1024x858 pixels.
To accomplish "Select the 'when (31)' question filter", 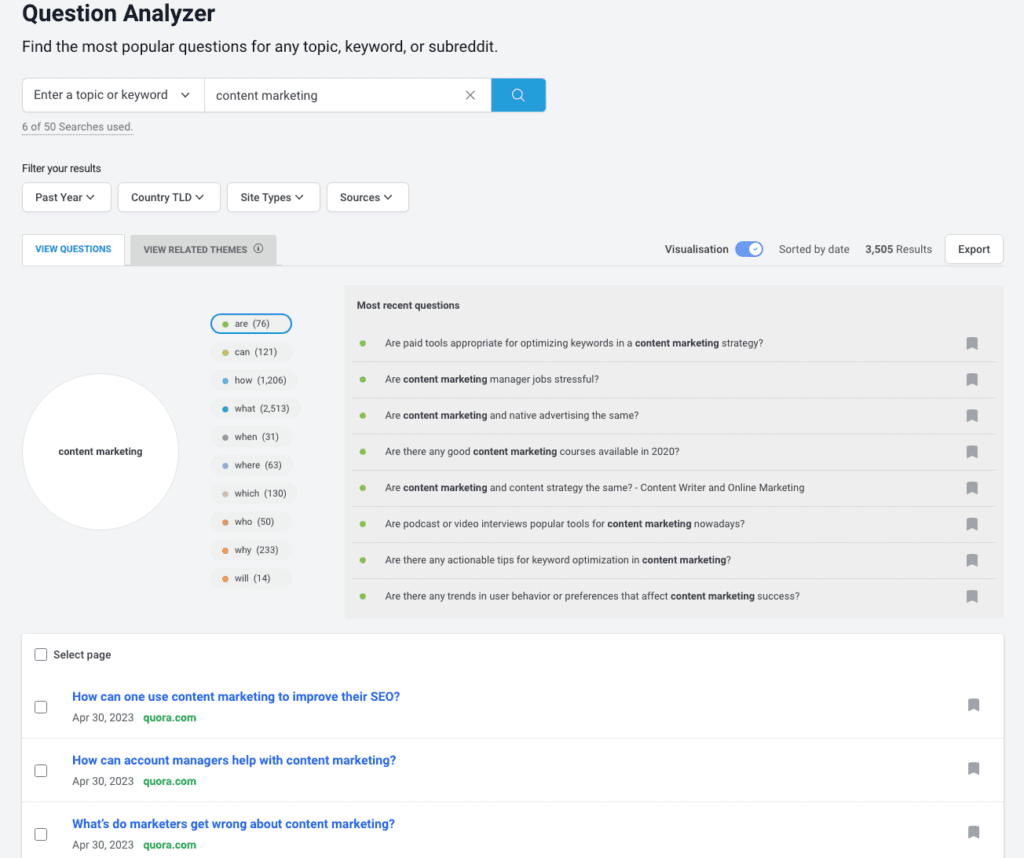I will (x=251, y=437).
